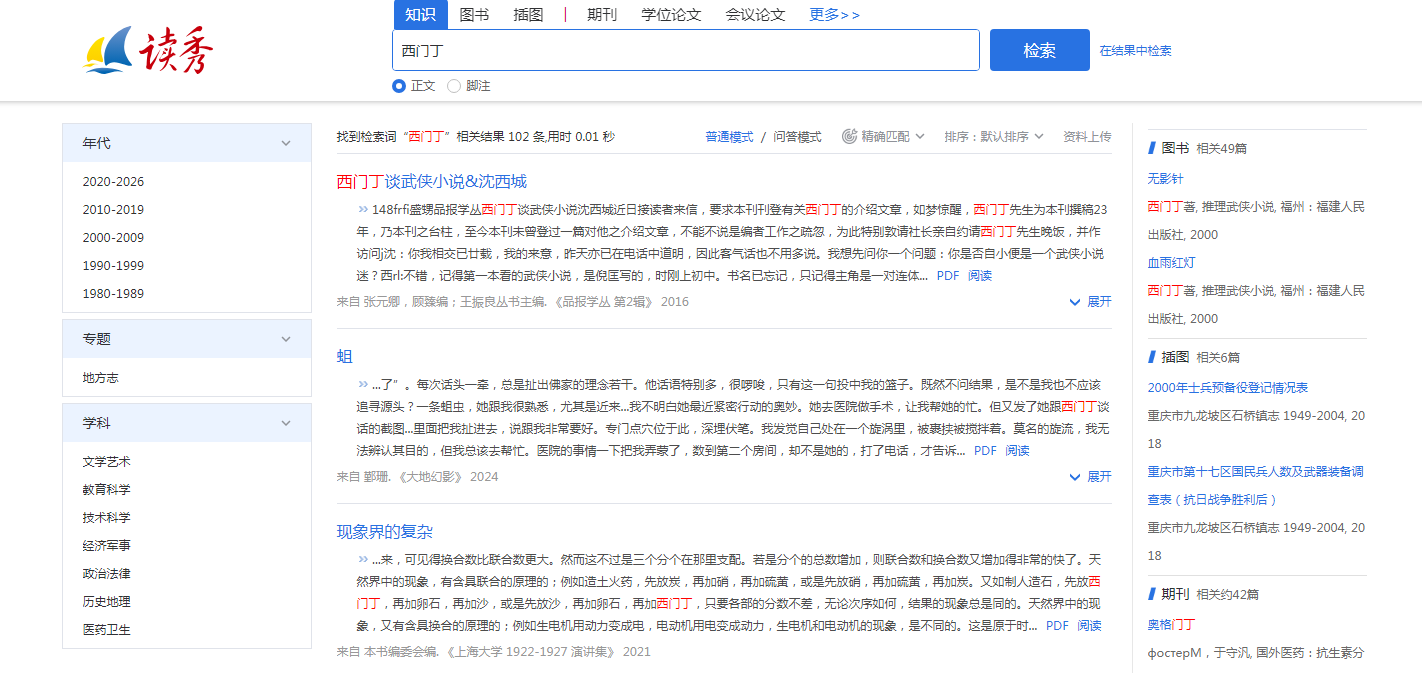Click the quote icon before the 现象界的复杂 snippet
This screenshot has height=673, width=1422.
pos(362,560)
